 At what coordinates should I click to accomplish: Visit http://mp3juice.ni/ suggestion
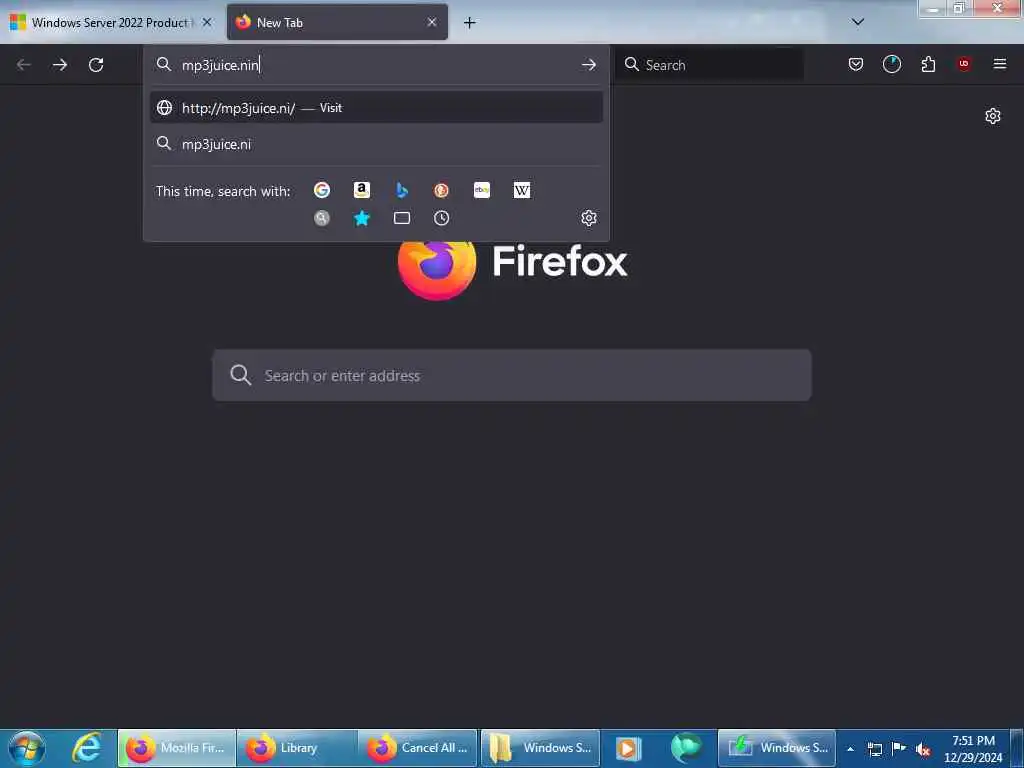coord(376,108)
